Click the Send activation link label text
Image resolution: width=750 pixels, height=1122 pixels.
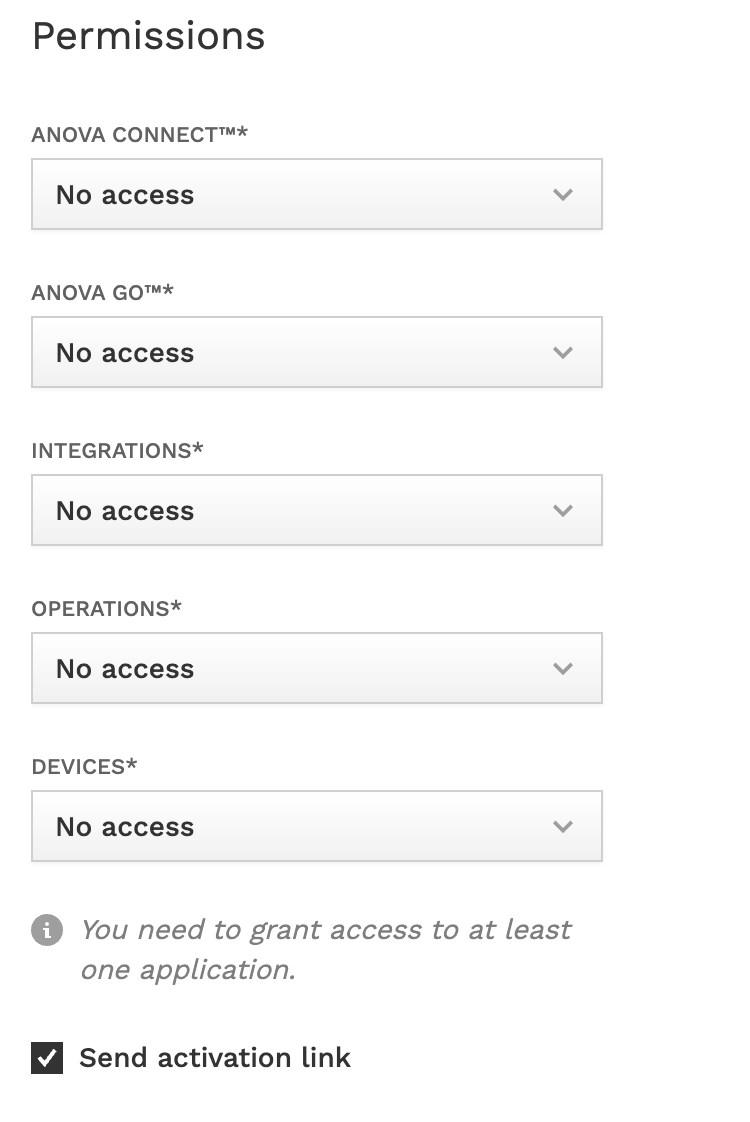(x=215, y=1058)
